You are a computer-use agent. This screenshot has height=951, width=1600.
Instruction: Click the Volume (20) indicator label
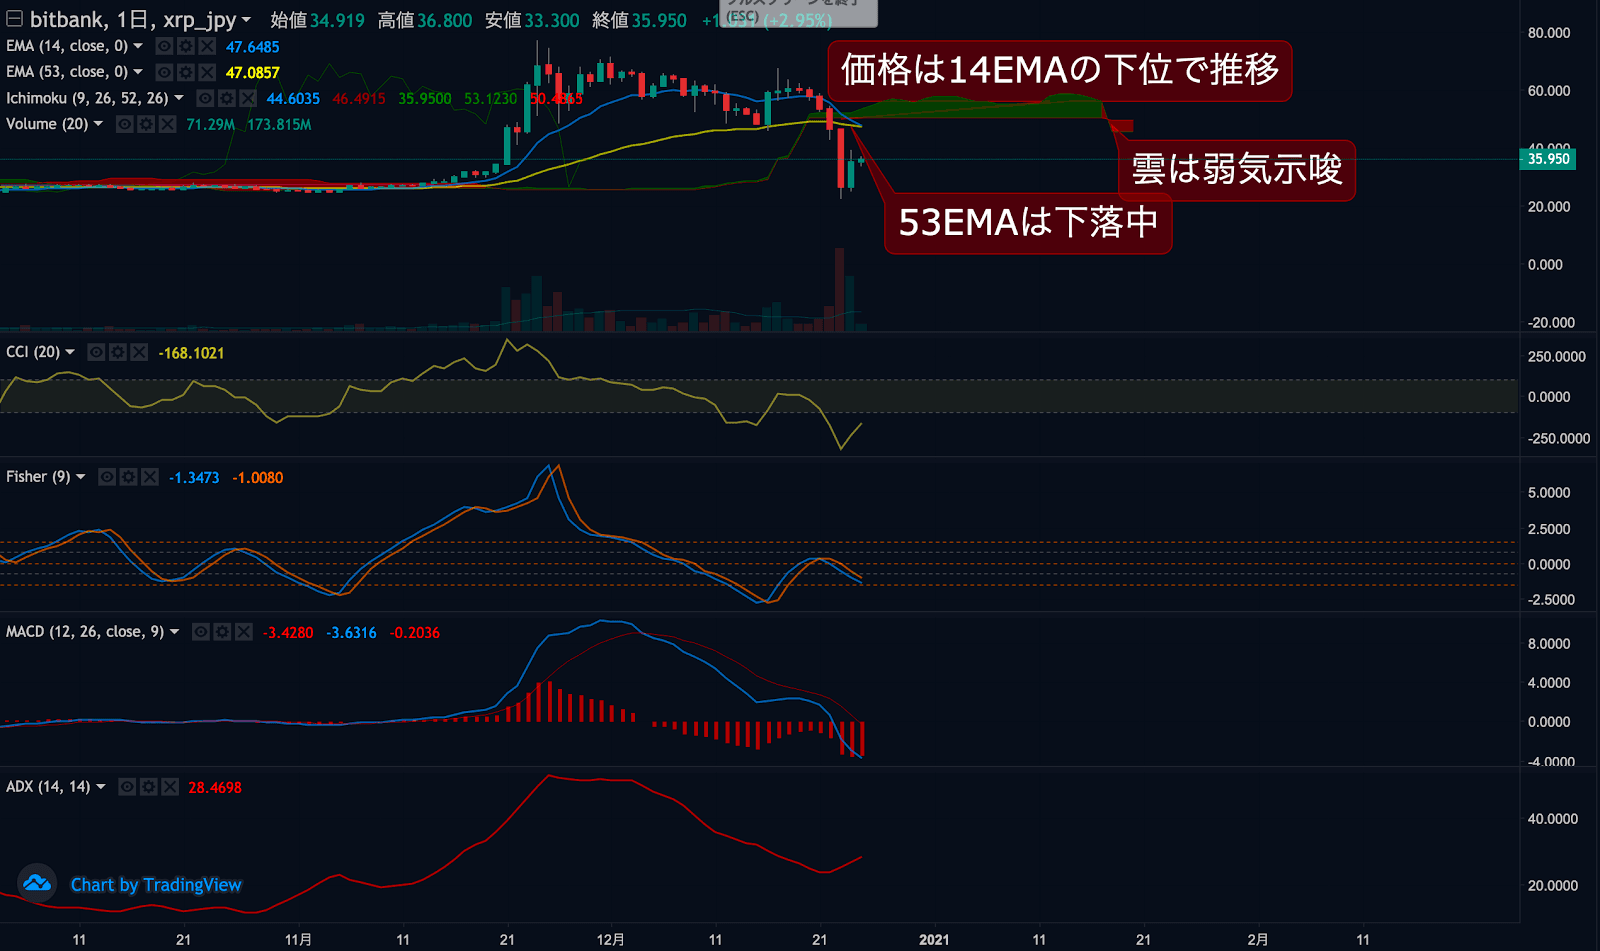47,124
